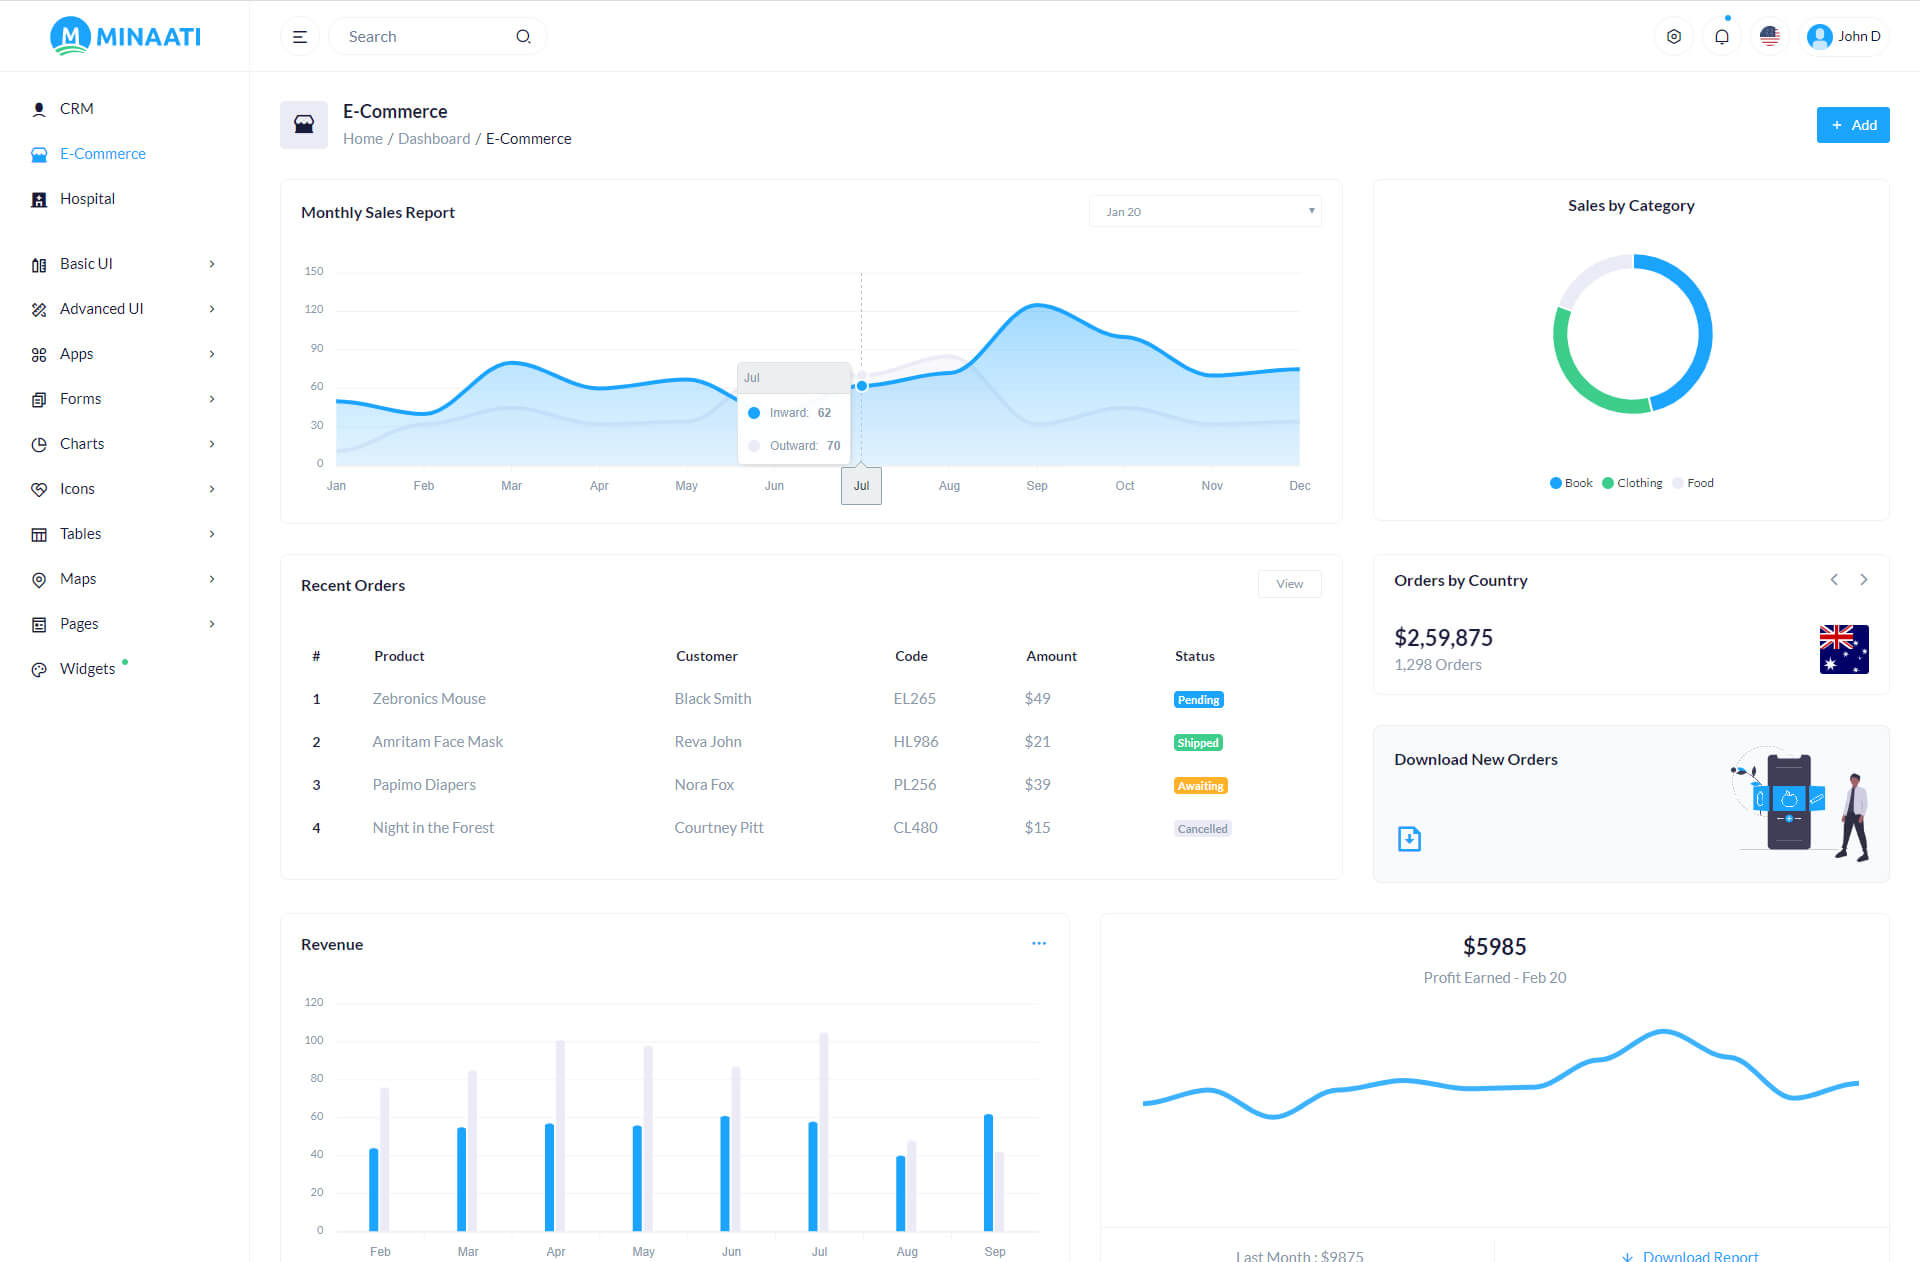Open the CRM sidebar item
Screen dimensions: 1920x1262
coord(76,109)
